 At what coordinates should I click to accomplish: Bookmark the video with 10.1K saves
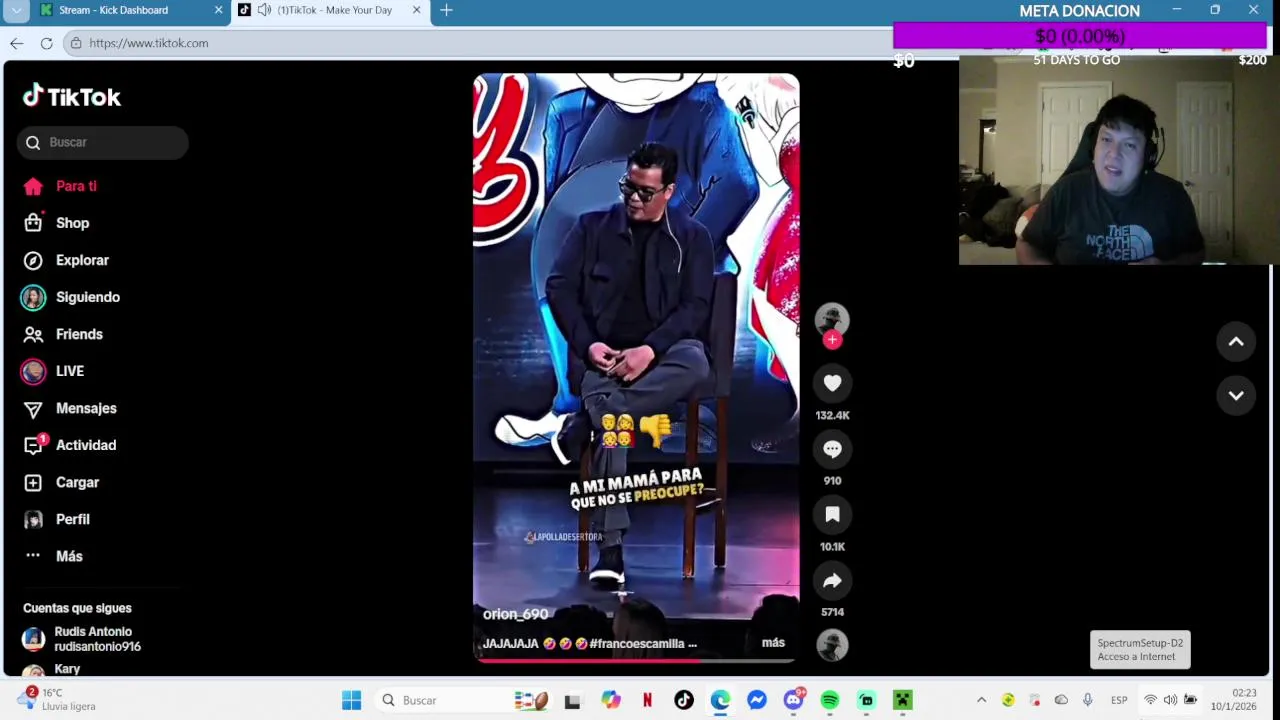[x=832, y=515]
